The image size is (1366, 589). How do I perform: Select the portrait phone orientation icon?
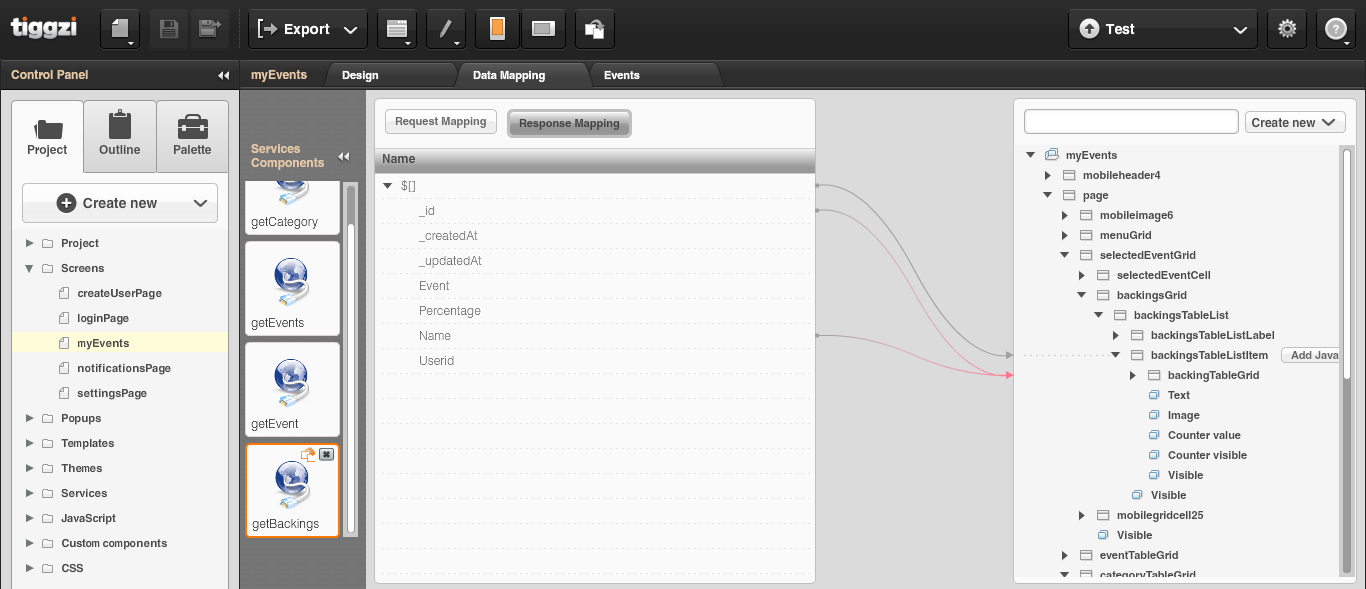coord(497,29)
